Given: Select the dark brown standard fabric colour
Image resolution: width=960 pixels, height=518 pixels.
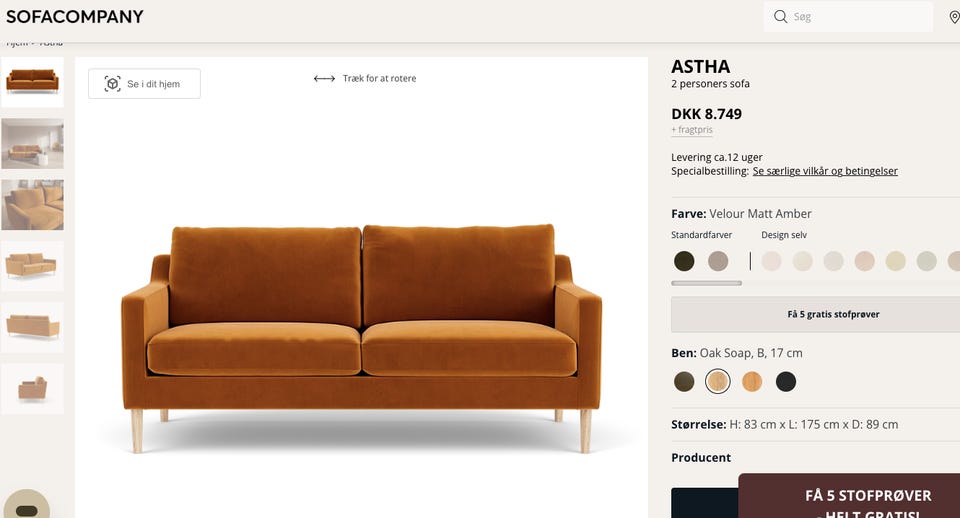Looking at the screenshot, I should click(x=684, y=261).
